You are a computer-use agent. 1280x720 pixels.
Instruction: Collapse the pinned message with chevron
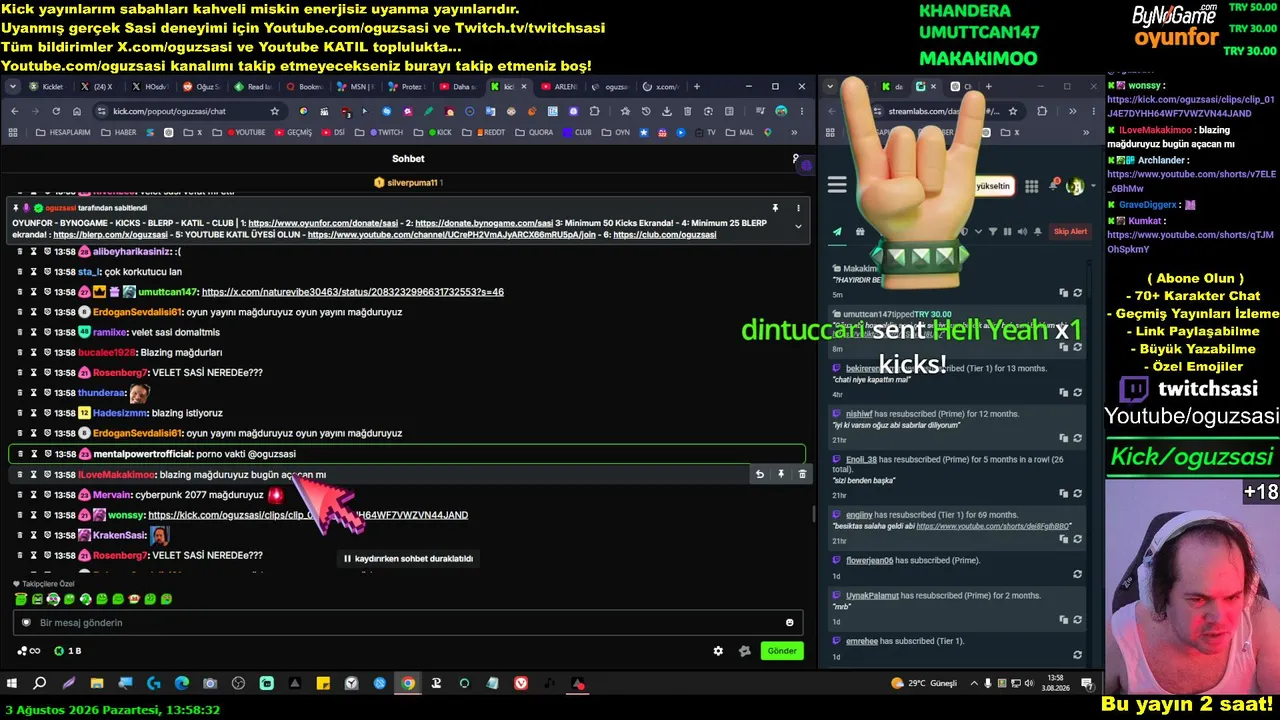[798, 227]
